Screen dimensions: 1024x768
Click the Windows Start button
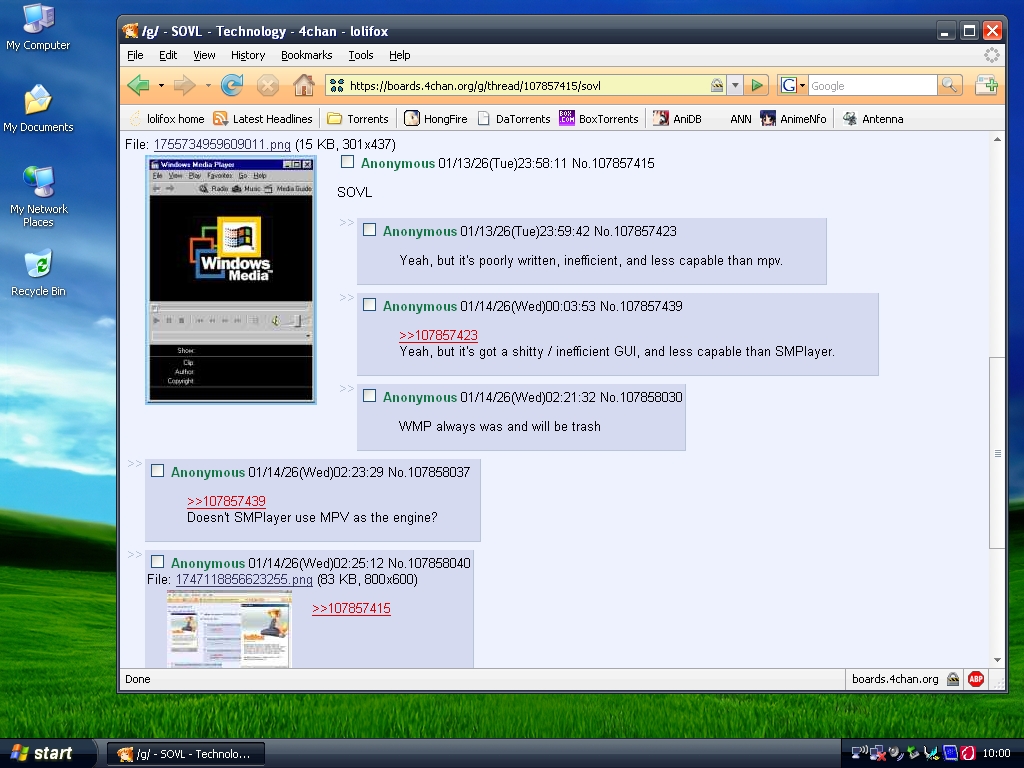click(44, 753)
